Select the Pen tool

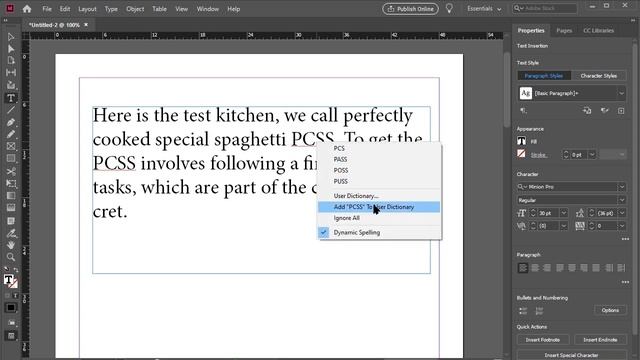[11, 122]
